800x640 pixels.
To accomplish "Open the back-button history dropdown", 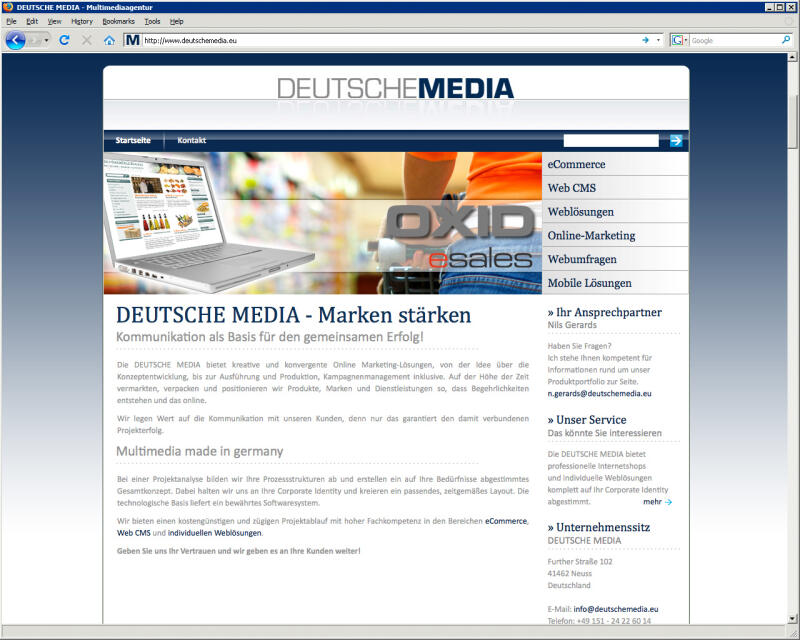I will (x=44, y=41).
